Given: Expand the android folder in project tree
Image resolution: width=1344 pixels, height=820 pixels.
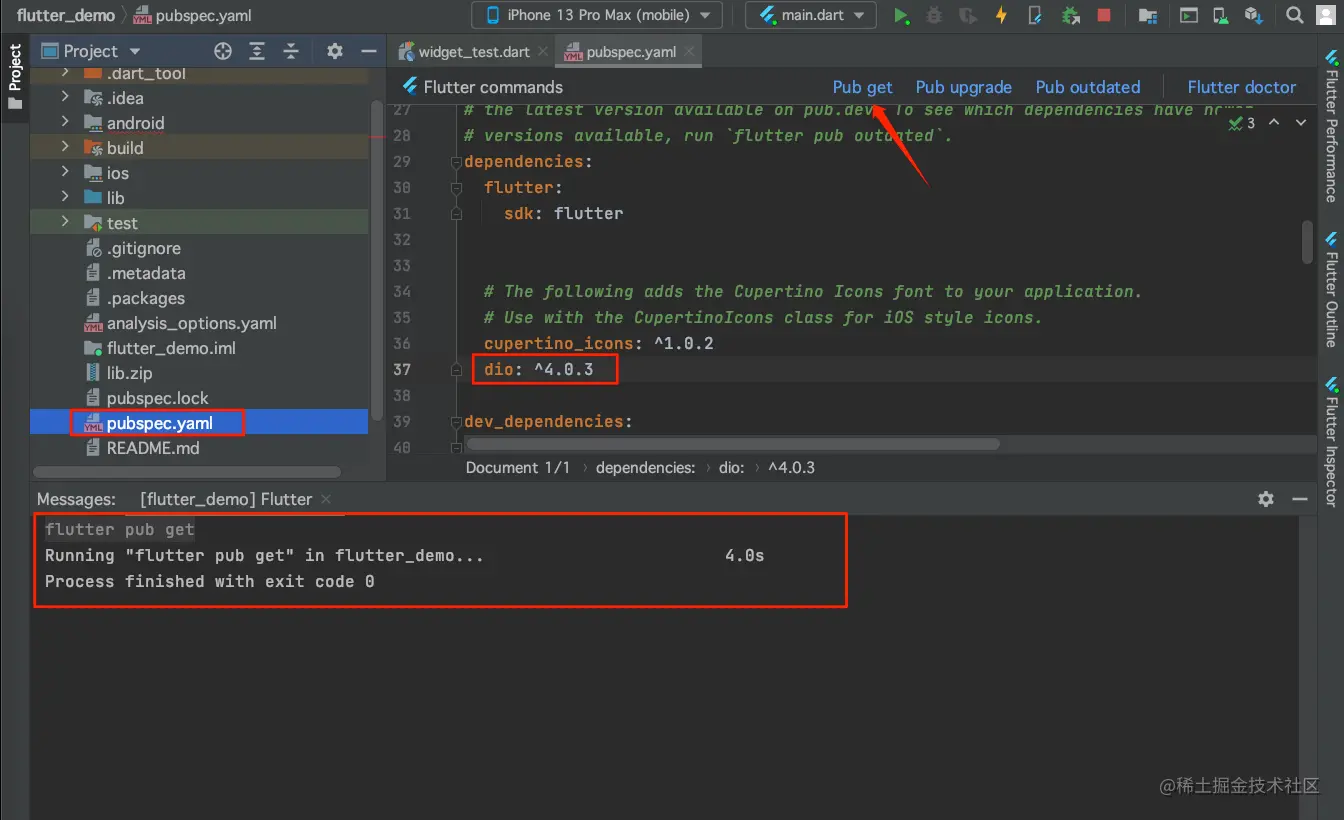Looking at the screenshot, I should tap(65, 123).
